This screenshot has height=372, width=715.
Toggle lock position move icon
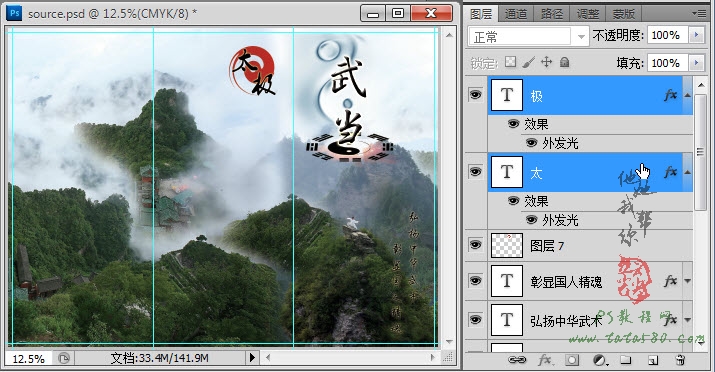546,62
